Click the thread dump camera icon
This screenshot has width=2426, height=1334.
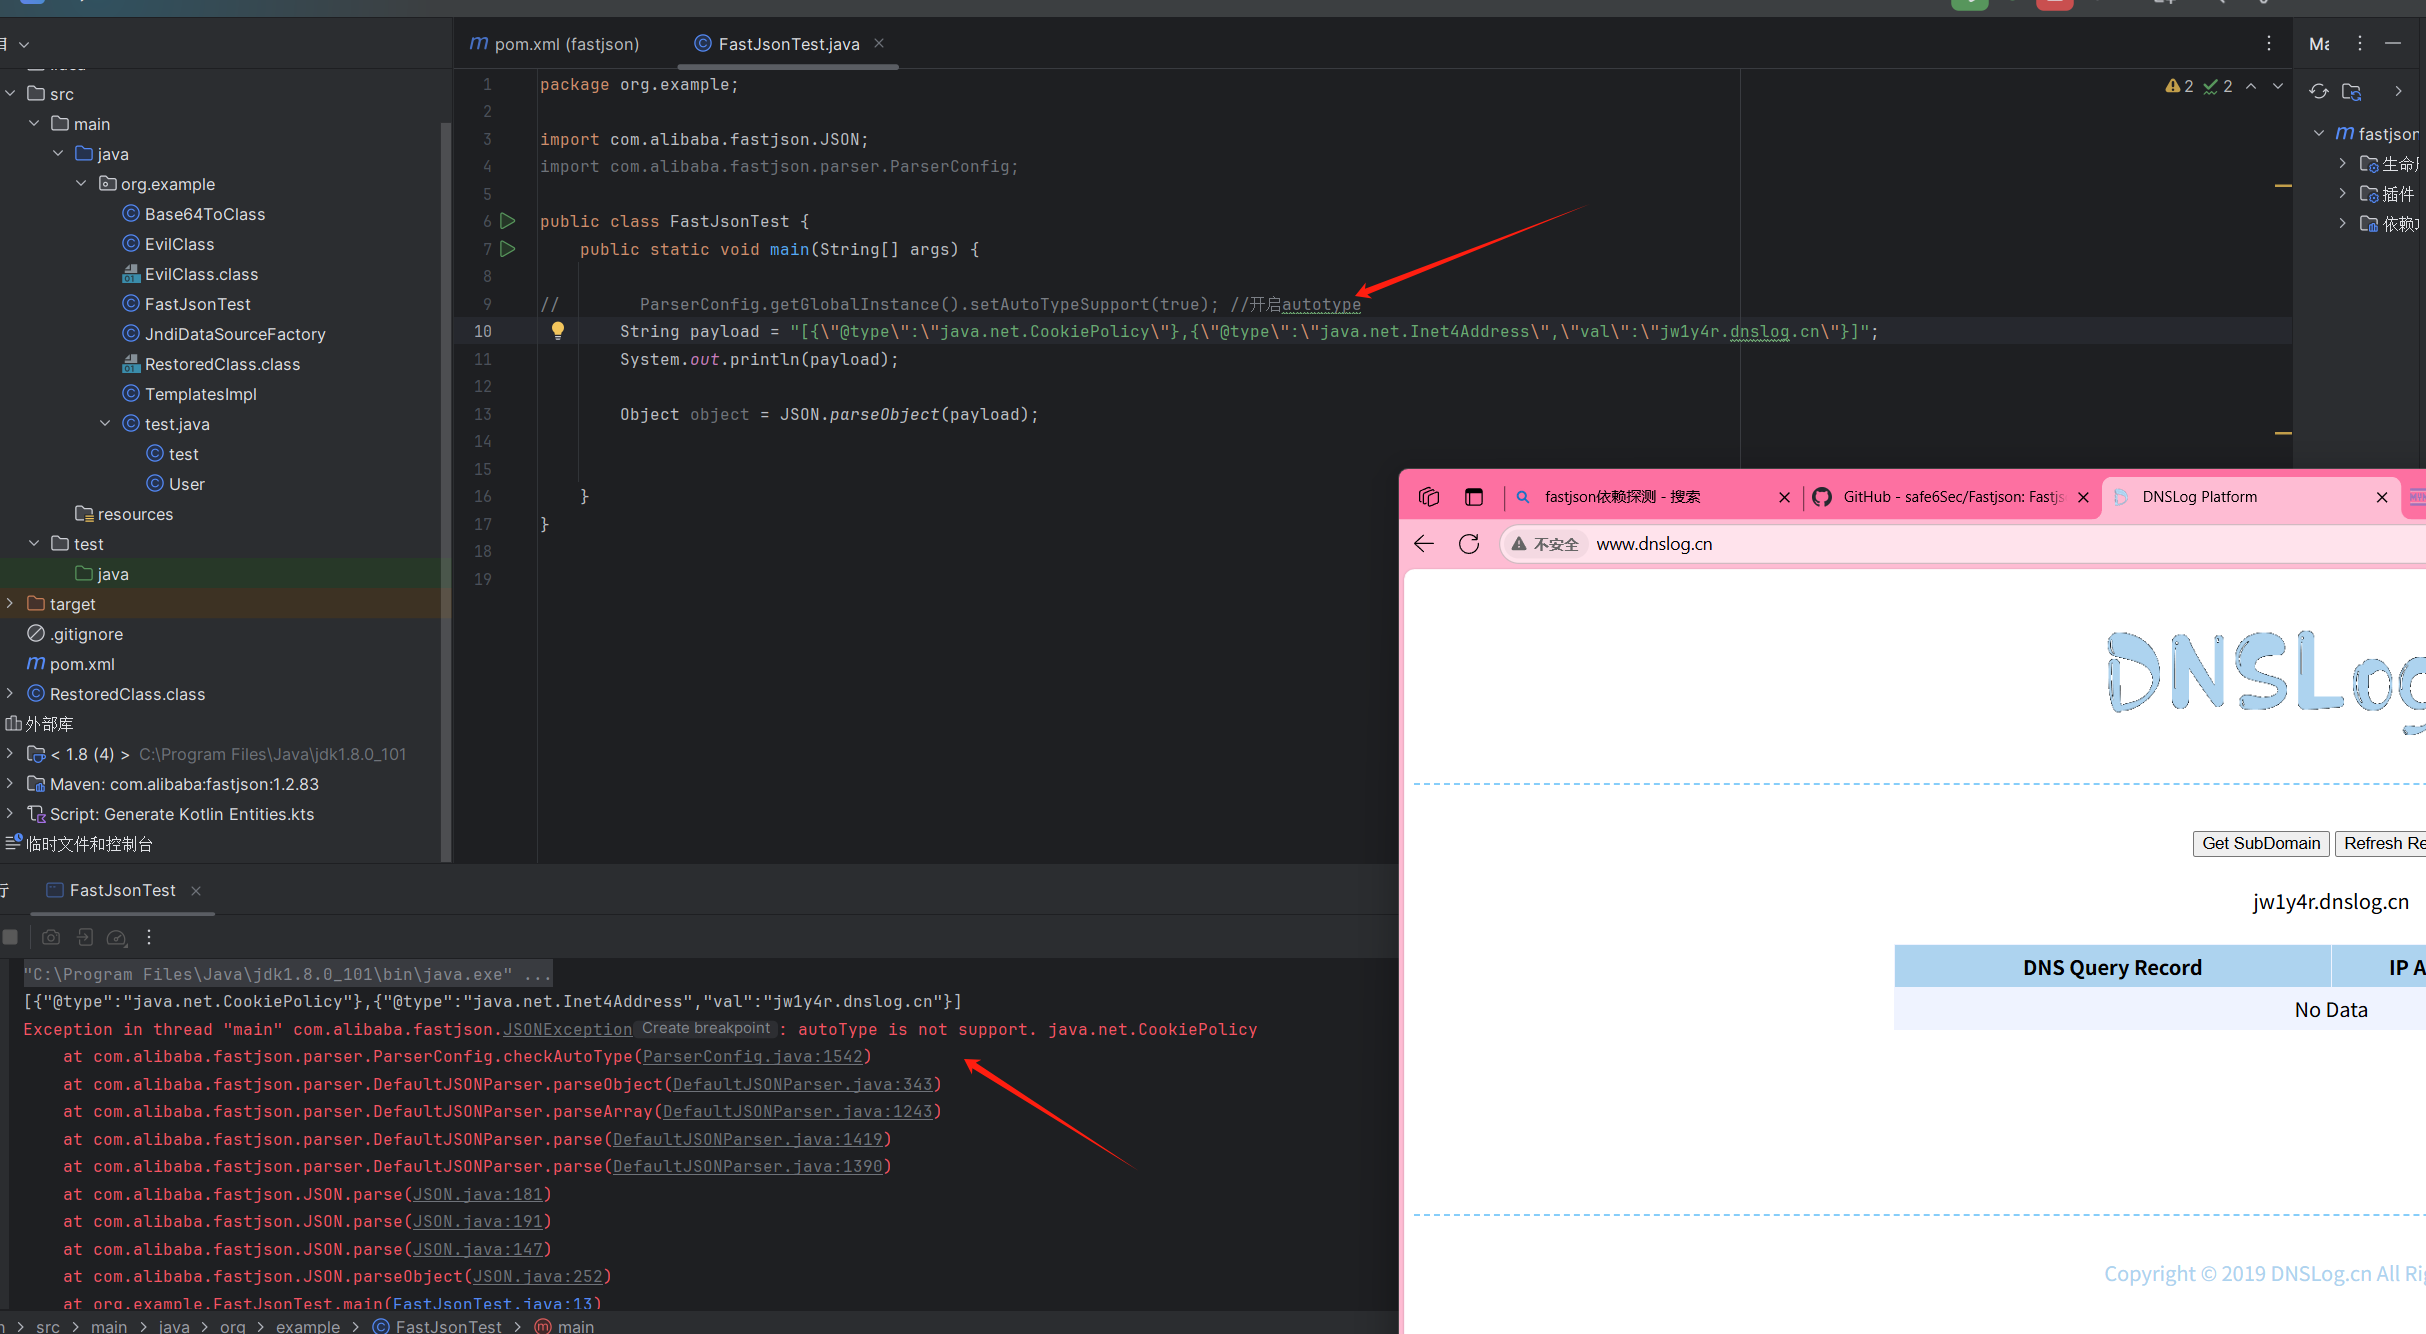point(51,937)
